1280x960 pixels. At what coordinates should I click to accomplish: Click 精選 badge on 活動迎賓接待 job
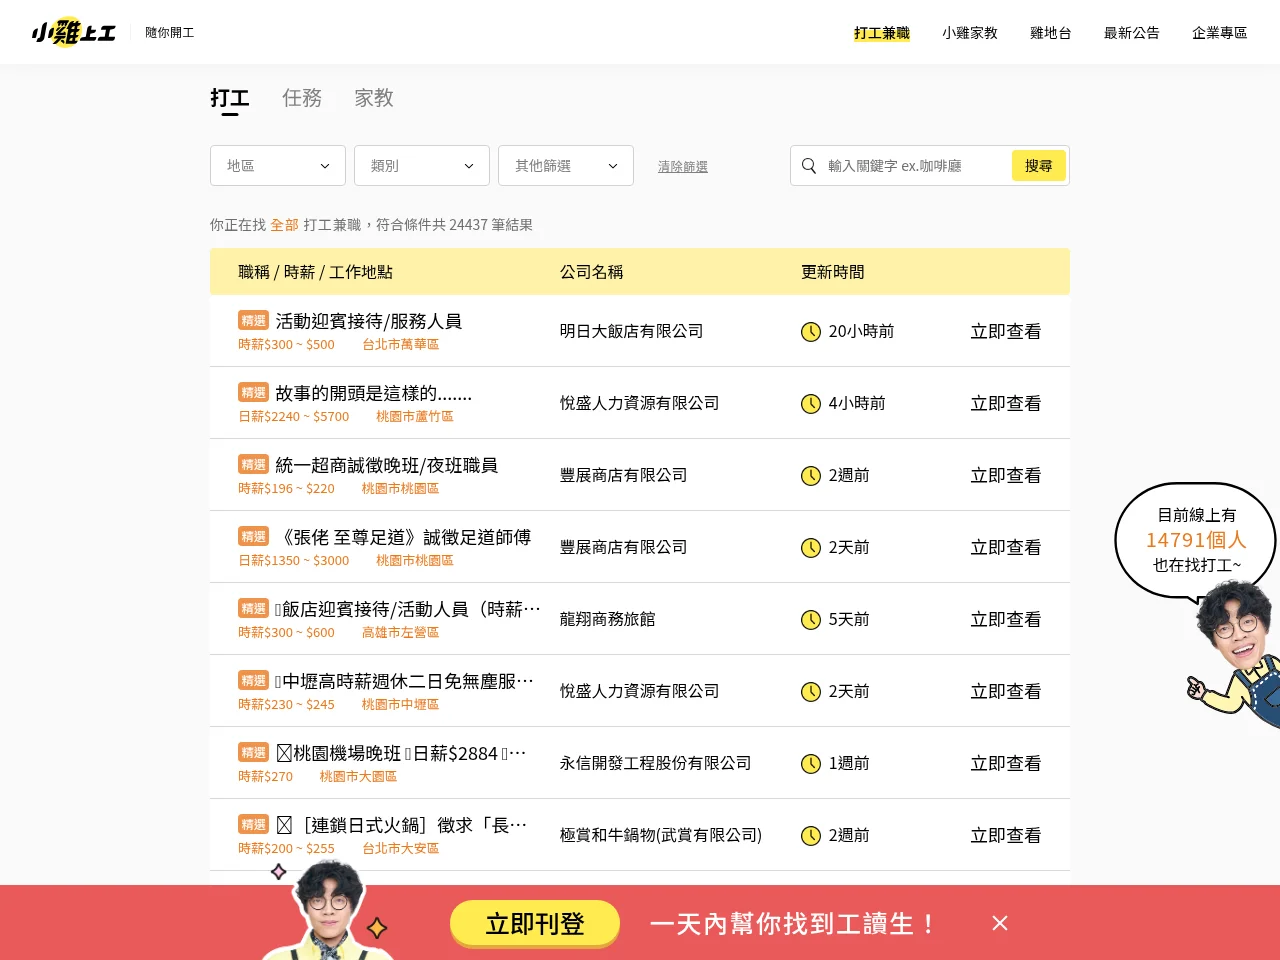click(x=253, y=320)
